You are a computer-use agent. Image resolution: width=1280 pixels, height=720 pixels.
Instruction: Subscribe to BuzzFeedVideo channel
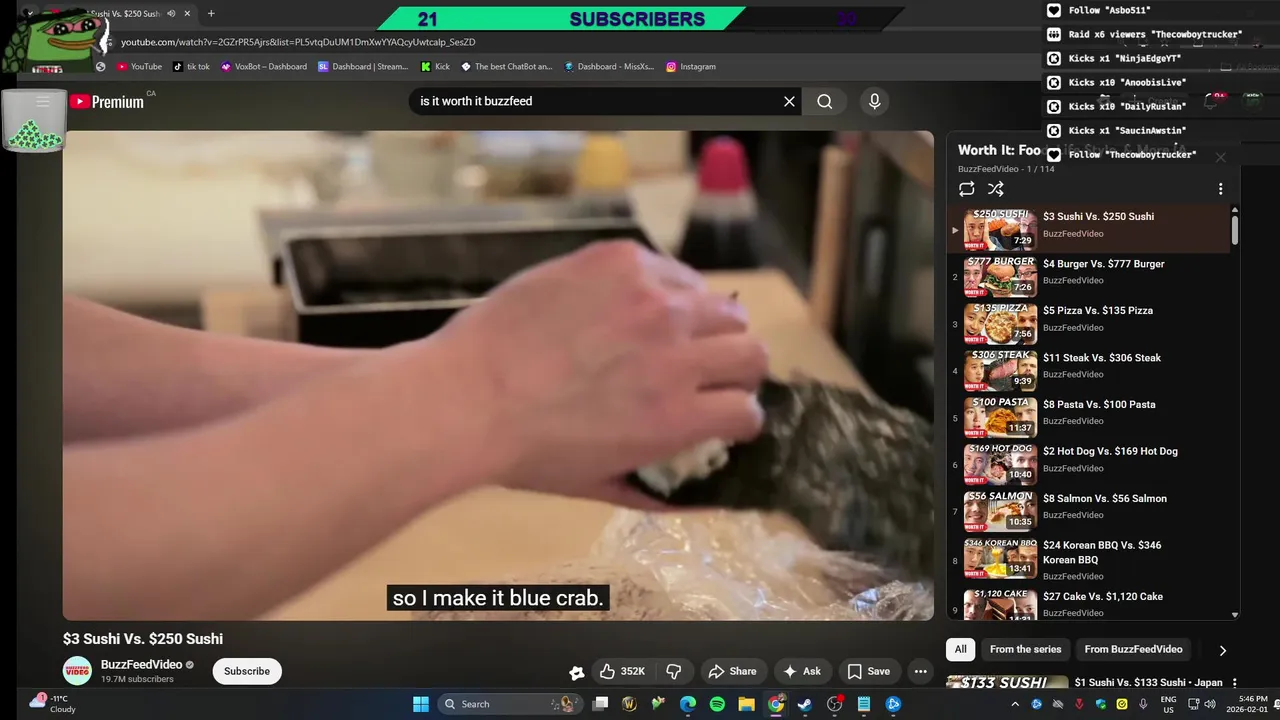246,671
